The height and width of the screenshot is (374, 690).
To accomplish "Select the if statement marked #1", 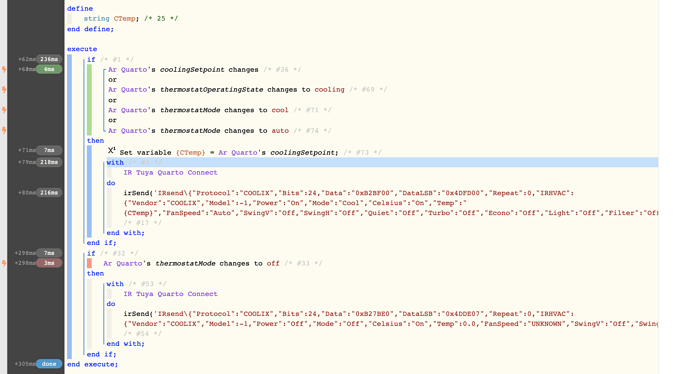I will pyautogui.click(x=110, y=59).
